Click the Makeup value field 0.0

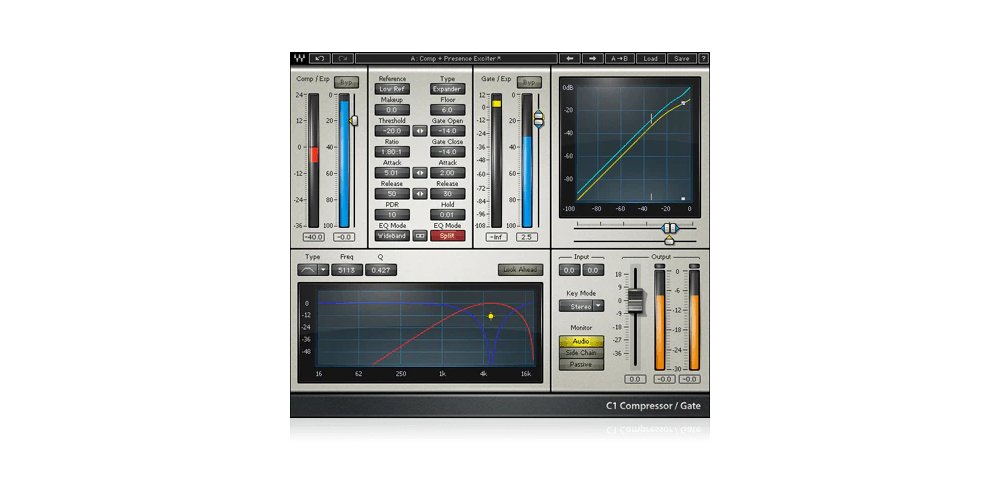point(392,110)
